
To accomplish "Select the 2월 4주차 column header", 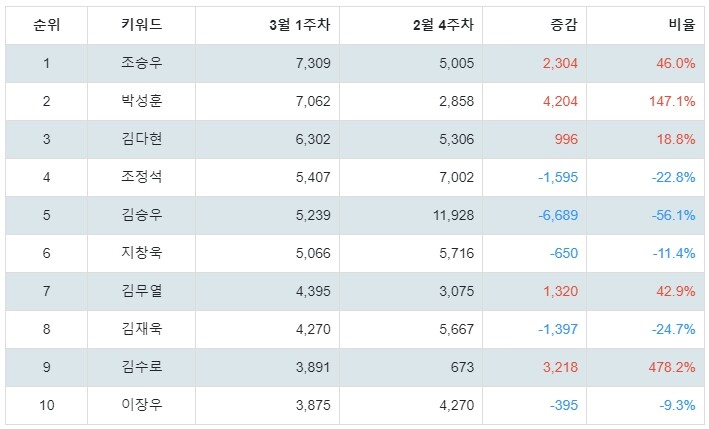I will pyautogui.click(x=443, y=24).
